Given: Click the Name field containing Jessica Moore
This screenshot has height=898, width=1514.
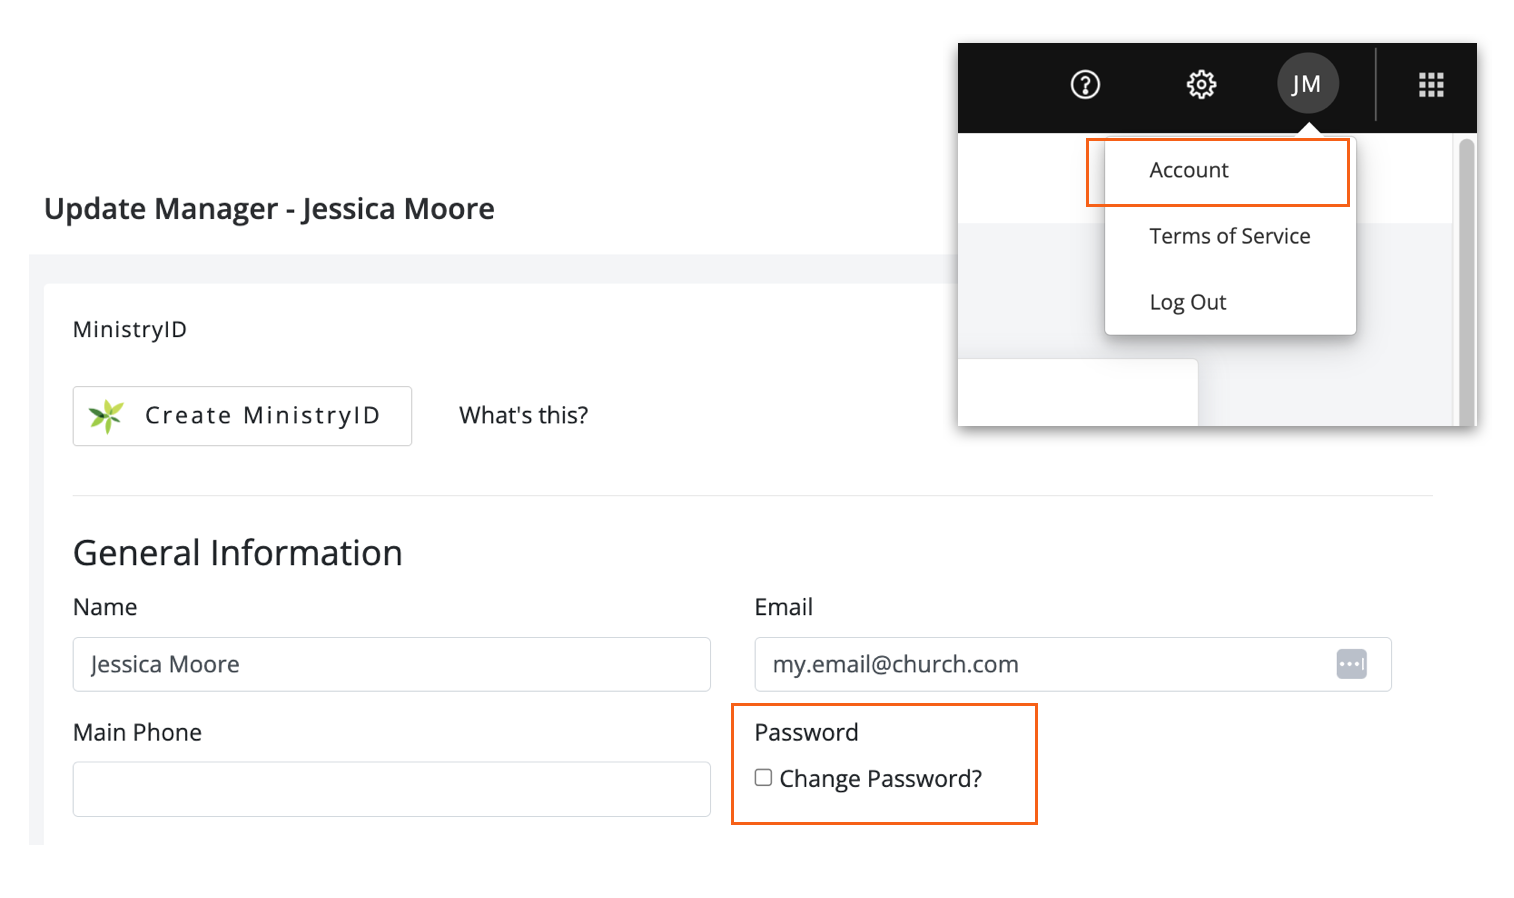Looking at the screenshot, I should tap(391, 665).
